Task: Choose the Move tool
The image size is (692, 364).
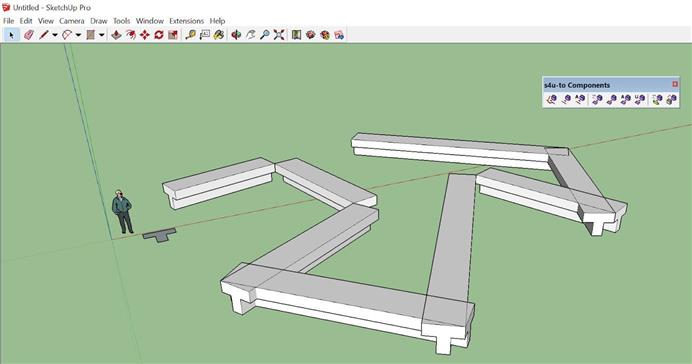Action: point(145,35)
